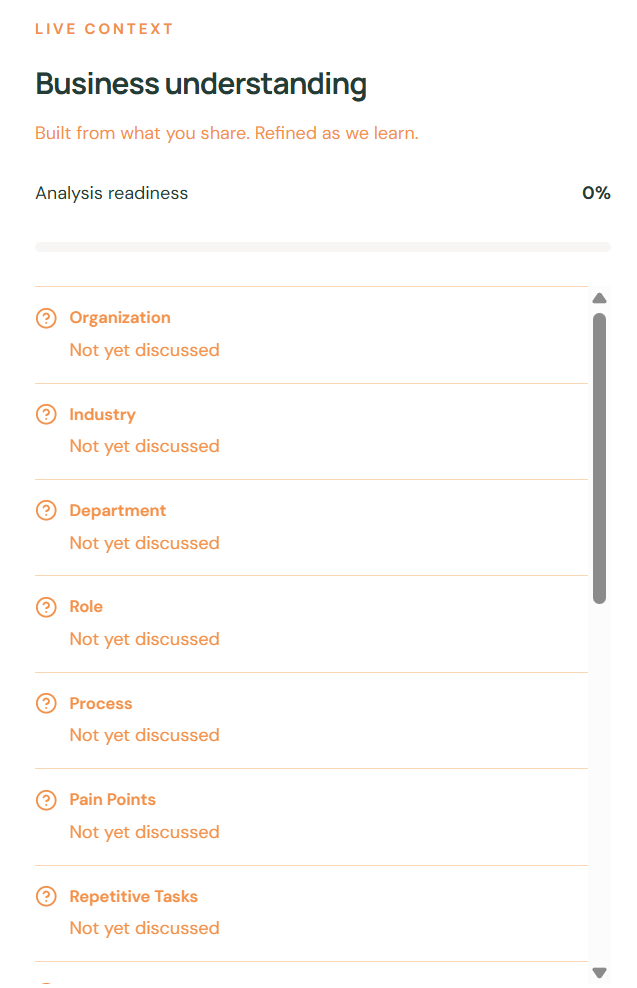Click the Analysis readiness progress bar
Screen dimensions: 637x988
[x=323, y=247]
